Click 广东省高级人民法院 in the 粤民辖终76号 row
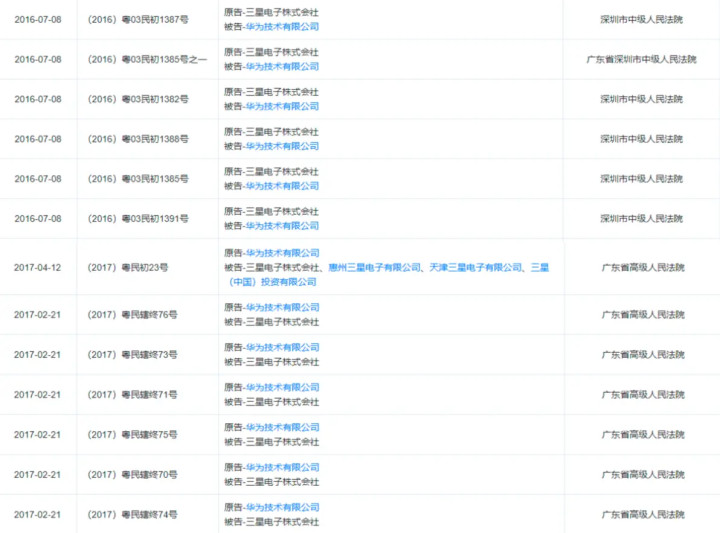The image size is (720, 533). click(x=643, y=314)
